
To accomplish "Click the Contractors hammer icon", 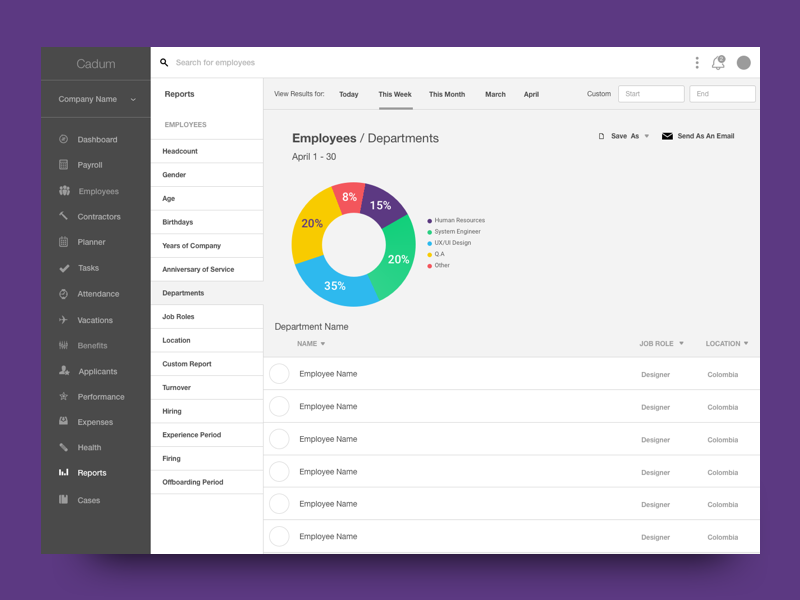I will point(63,216).
